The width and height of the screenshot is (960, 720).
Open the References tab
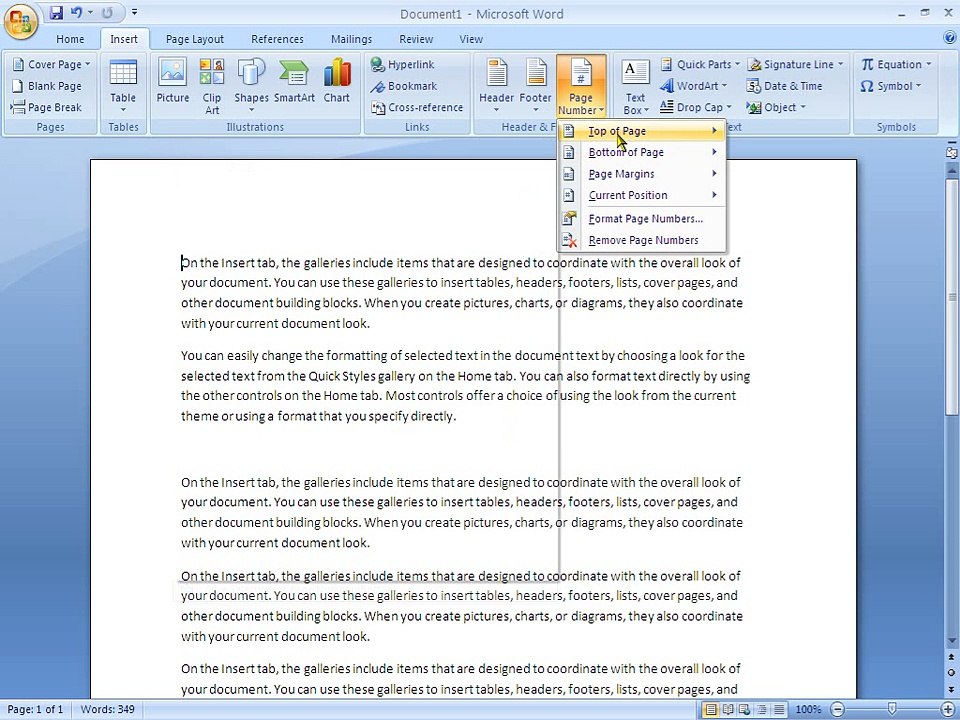[277, 39]
